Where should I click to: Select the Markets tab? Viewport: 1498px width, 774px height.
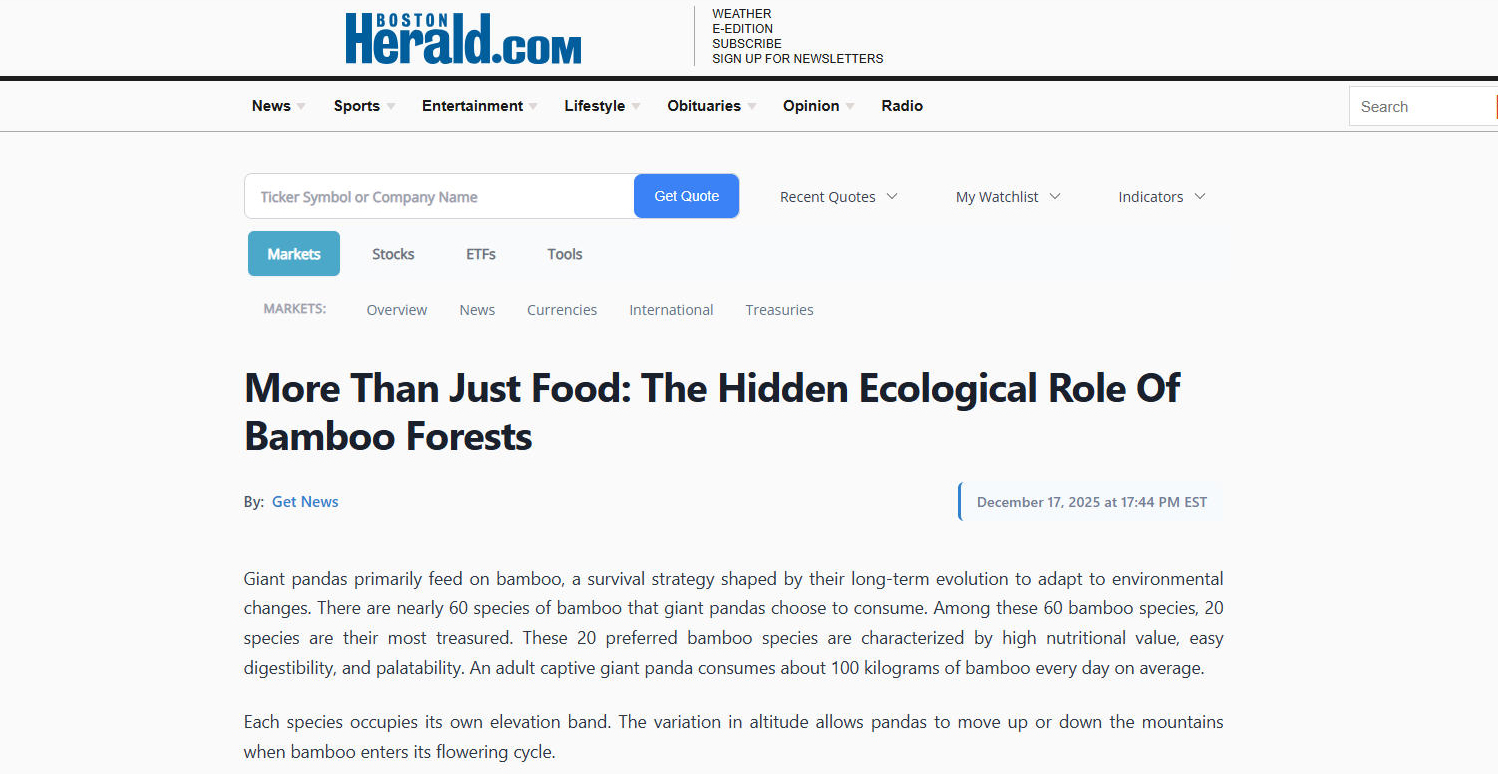click(294, 254)
